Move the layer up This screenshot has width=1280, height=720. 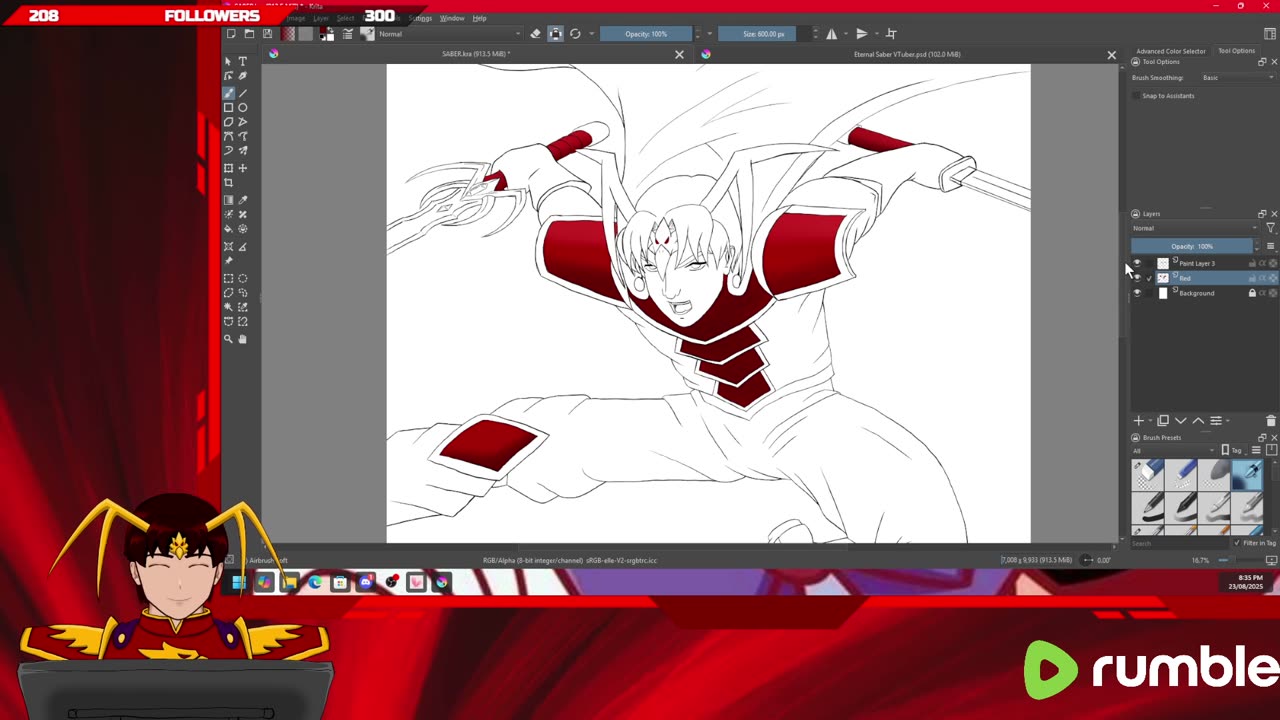tap(1198, 421)
